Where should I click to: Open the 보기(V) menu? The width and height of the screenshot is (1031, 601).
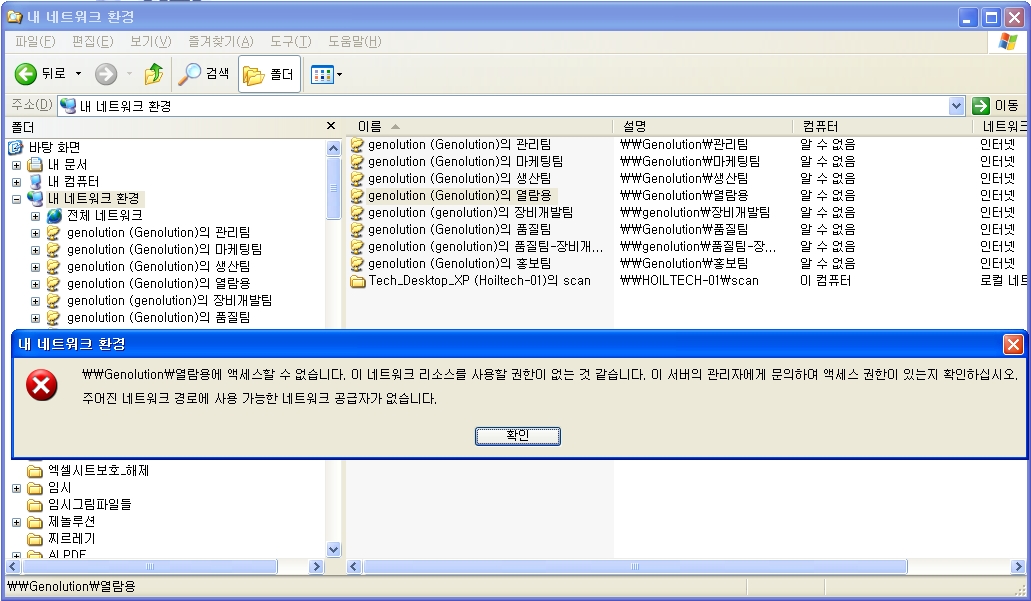pyautogui.click(x=150, y=41)
